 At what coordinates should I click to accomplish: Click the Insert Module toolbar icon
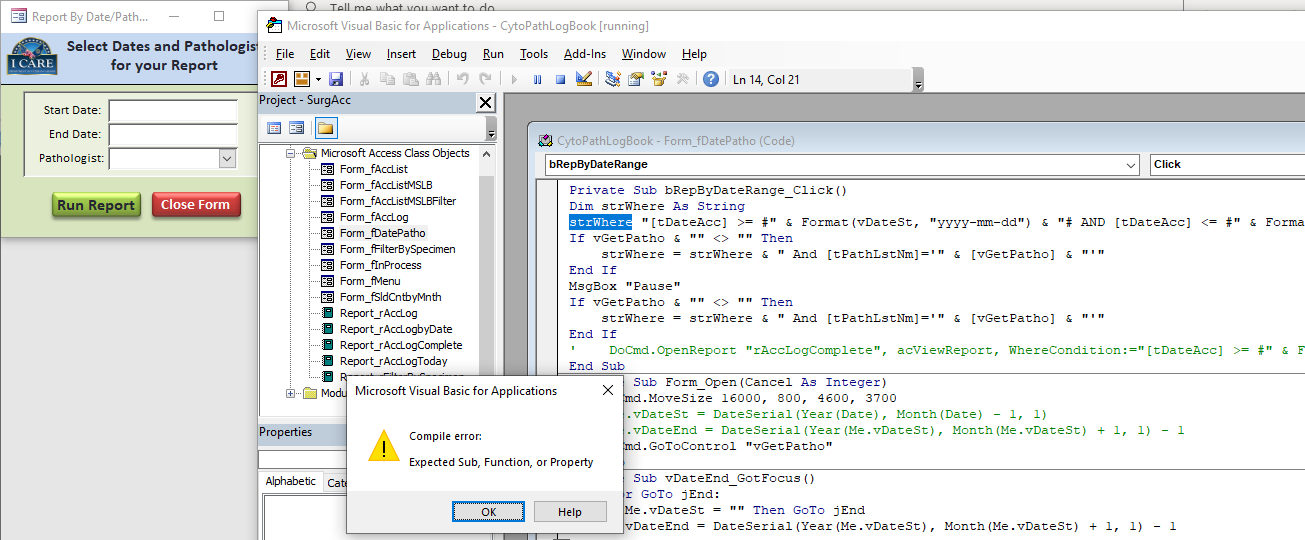point(301,79)
